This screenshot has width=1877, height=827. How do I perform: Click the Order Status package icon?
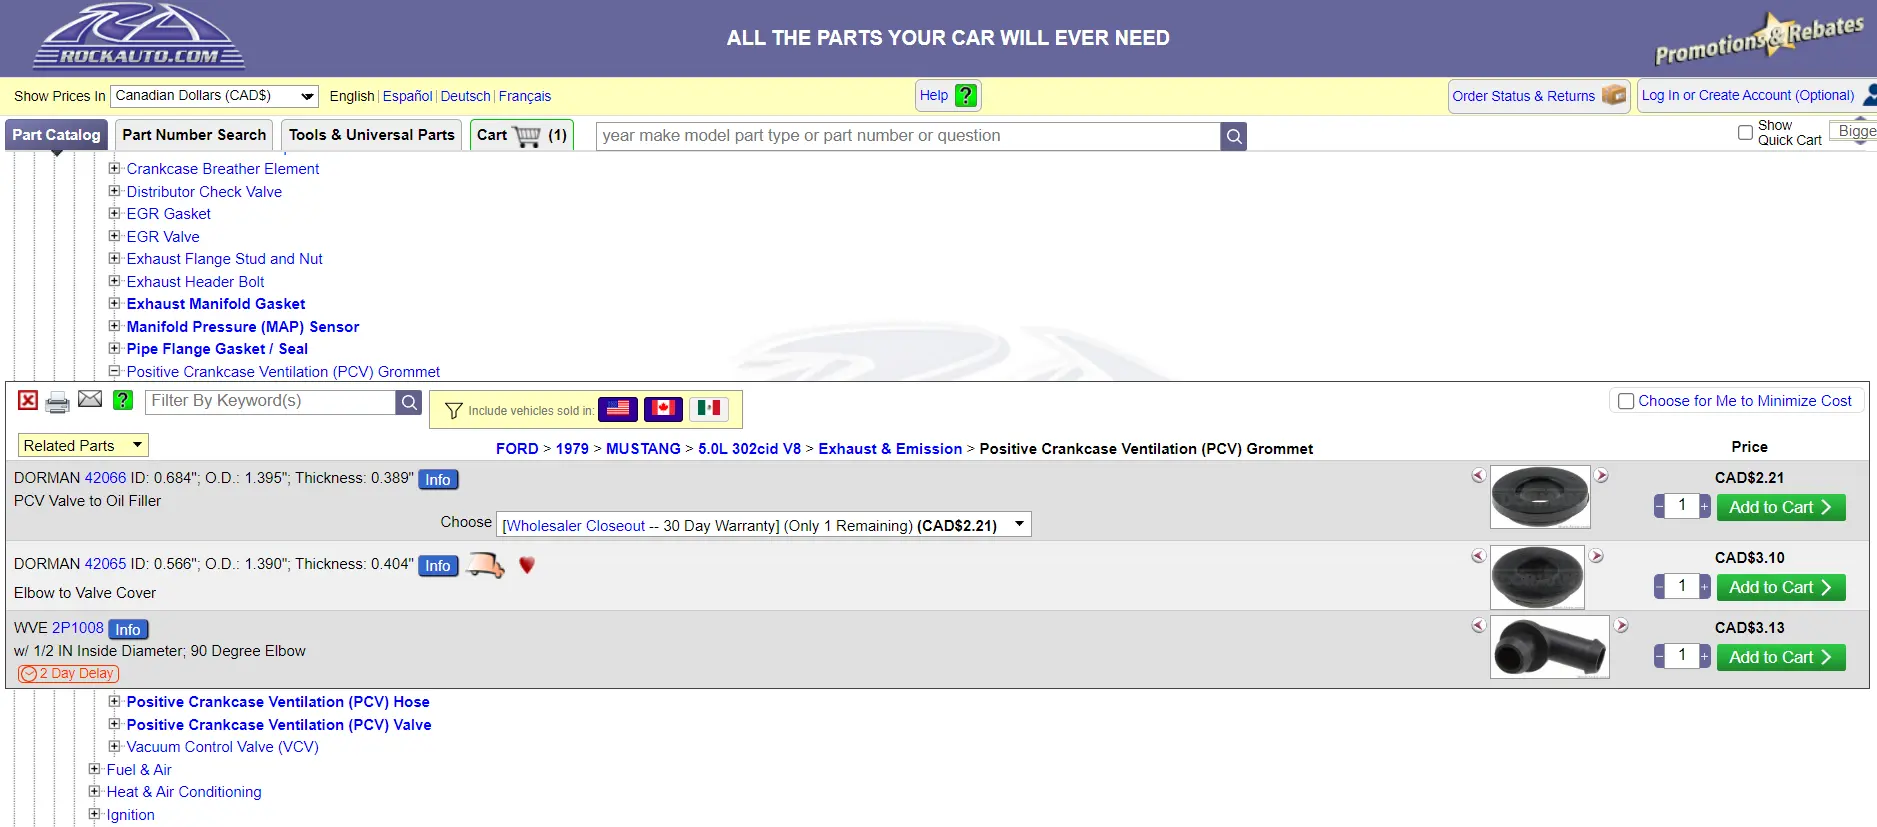point(1613,95)
